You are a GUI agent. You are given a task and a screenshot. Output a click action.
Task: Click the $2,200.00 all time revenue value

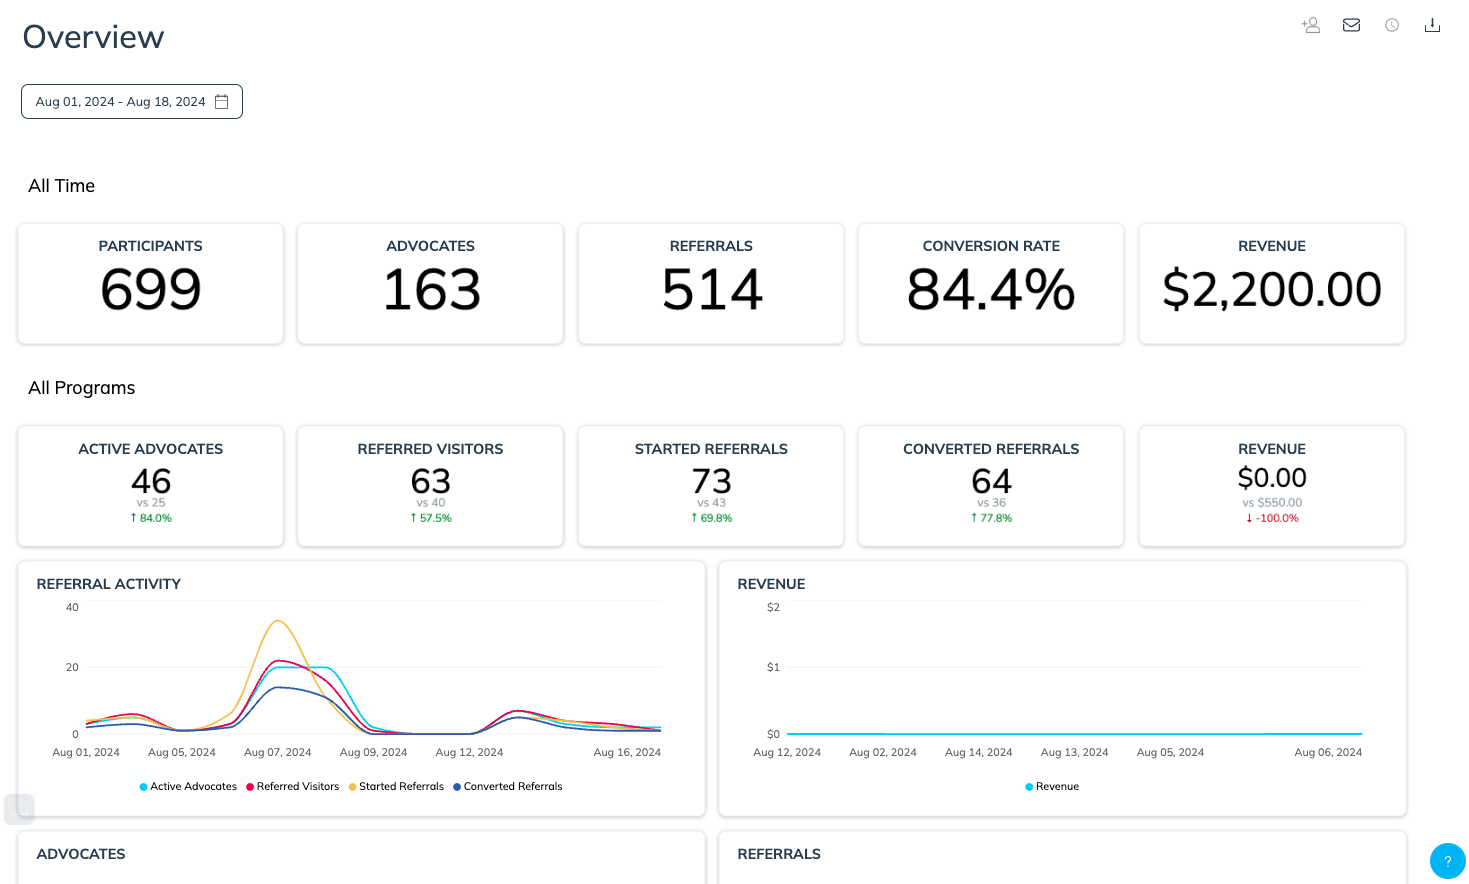tap(1272, 289)
